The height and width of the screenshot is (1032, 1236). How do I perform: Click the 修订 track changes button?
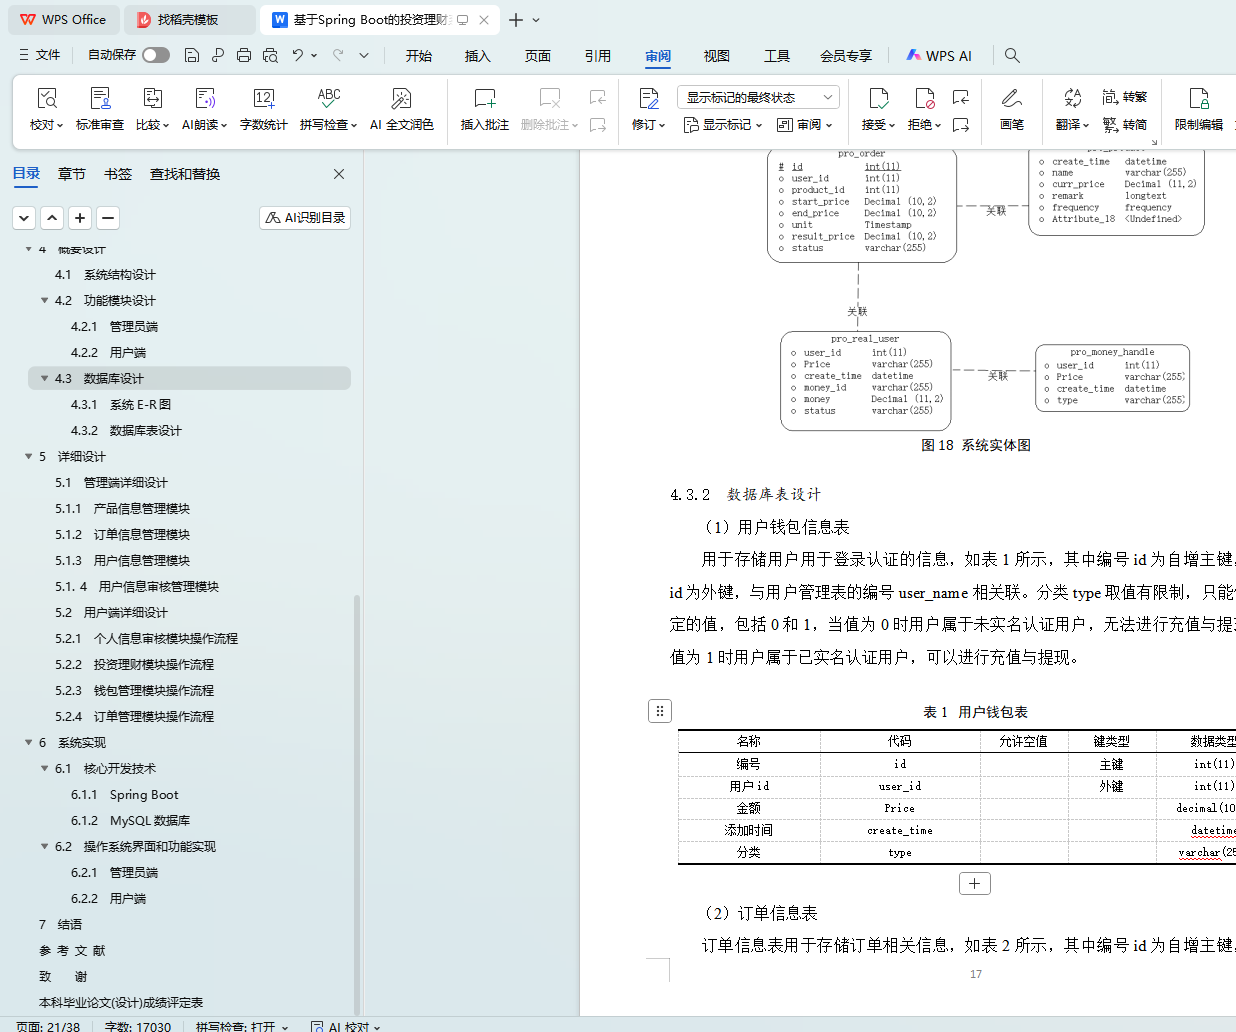coord(648,99)
